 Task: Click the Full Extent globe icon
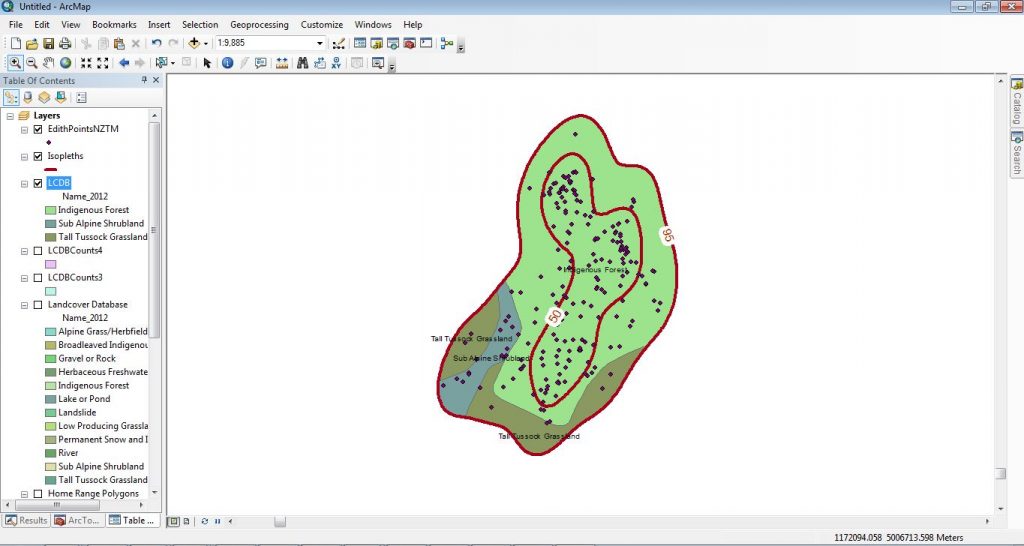(65, 63)
